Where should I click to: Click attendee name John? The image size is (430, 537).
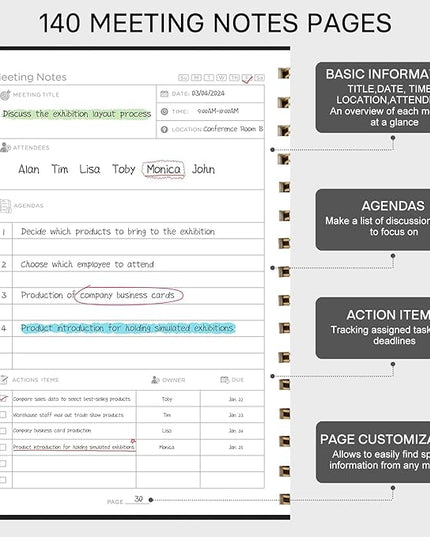click(203, 169)
